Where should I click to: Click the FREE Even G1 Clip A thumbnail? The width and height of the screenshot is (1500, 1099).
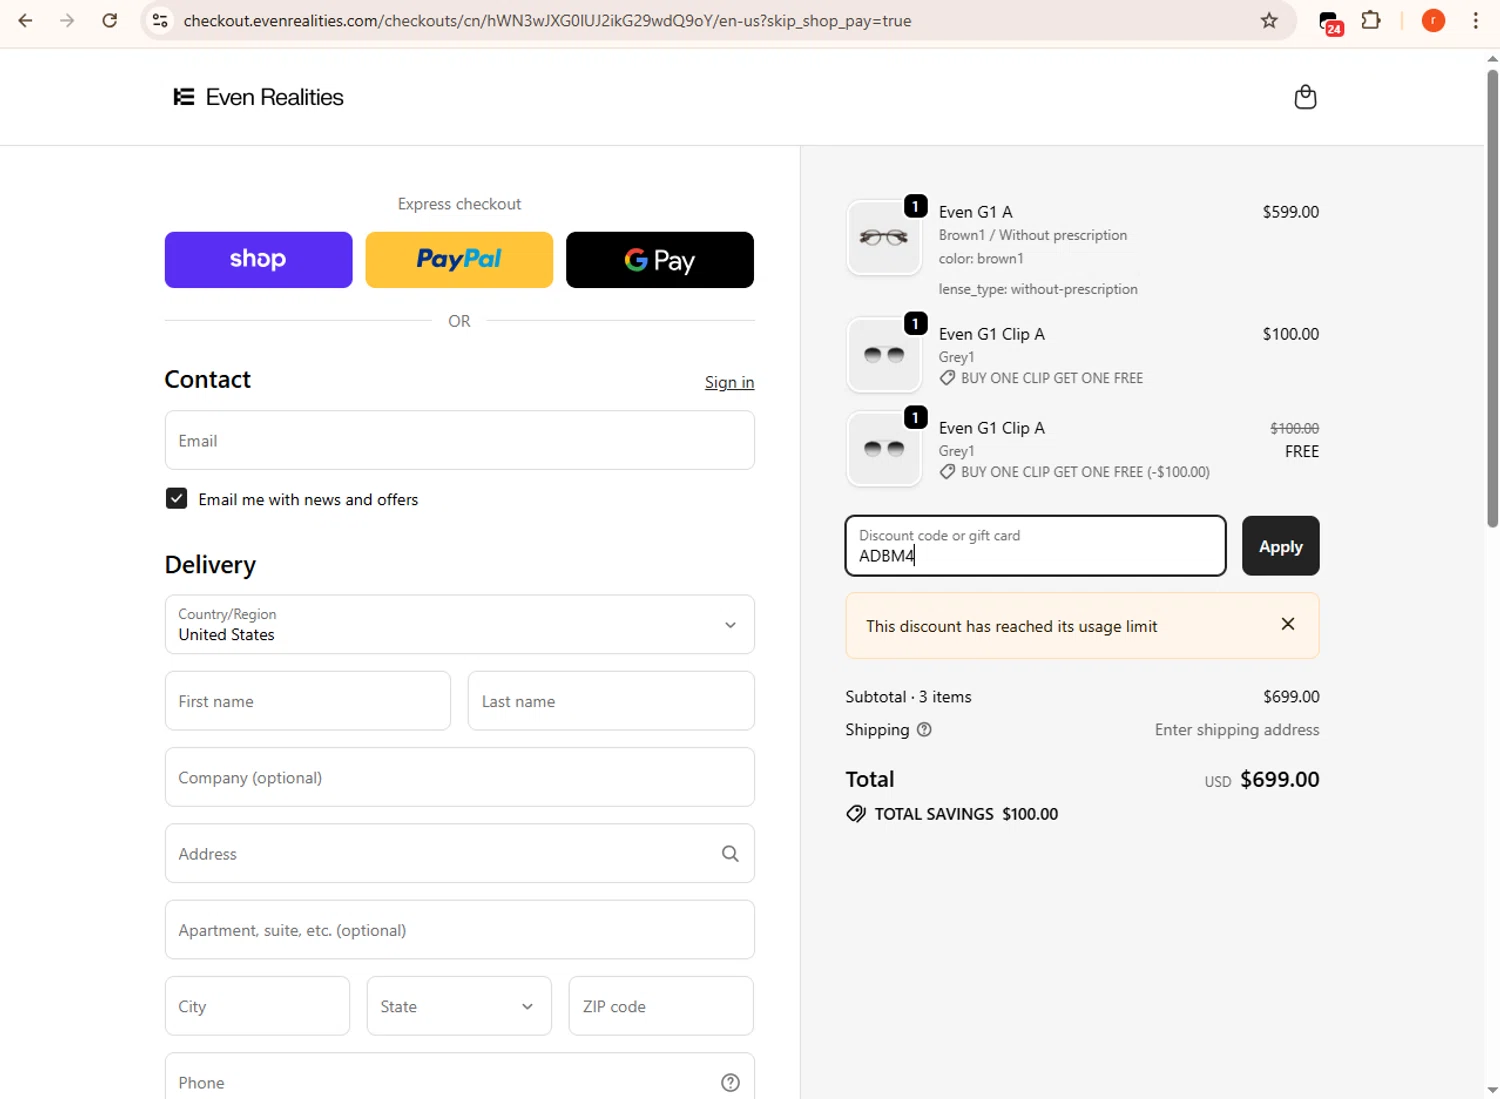click(x=884, y=449)
